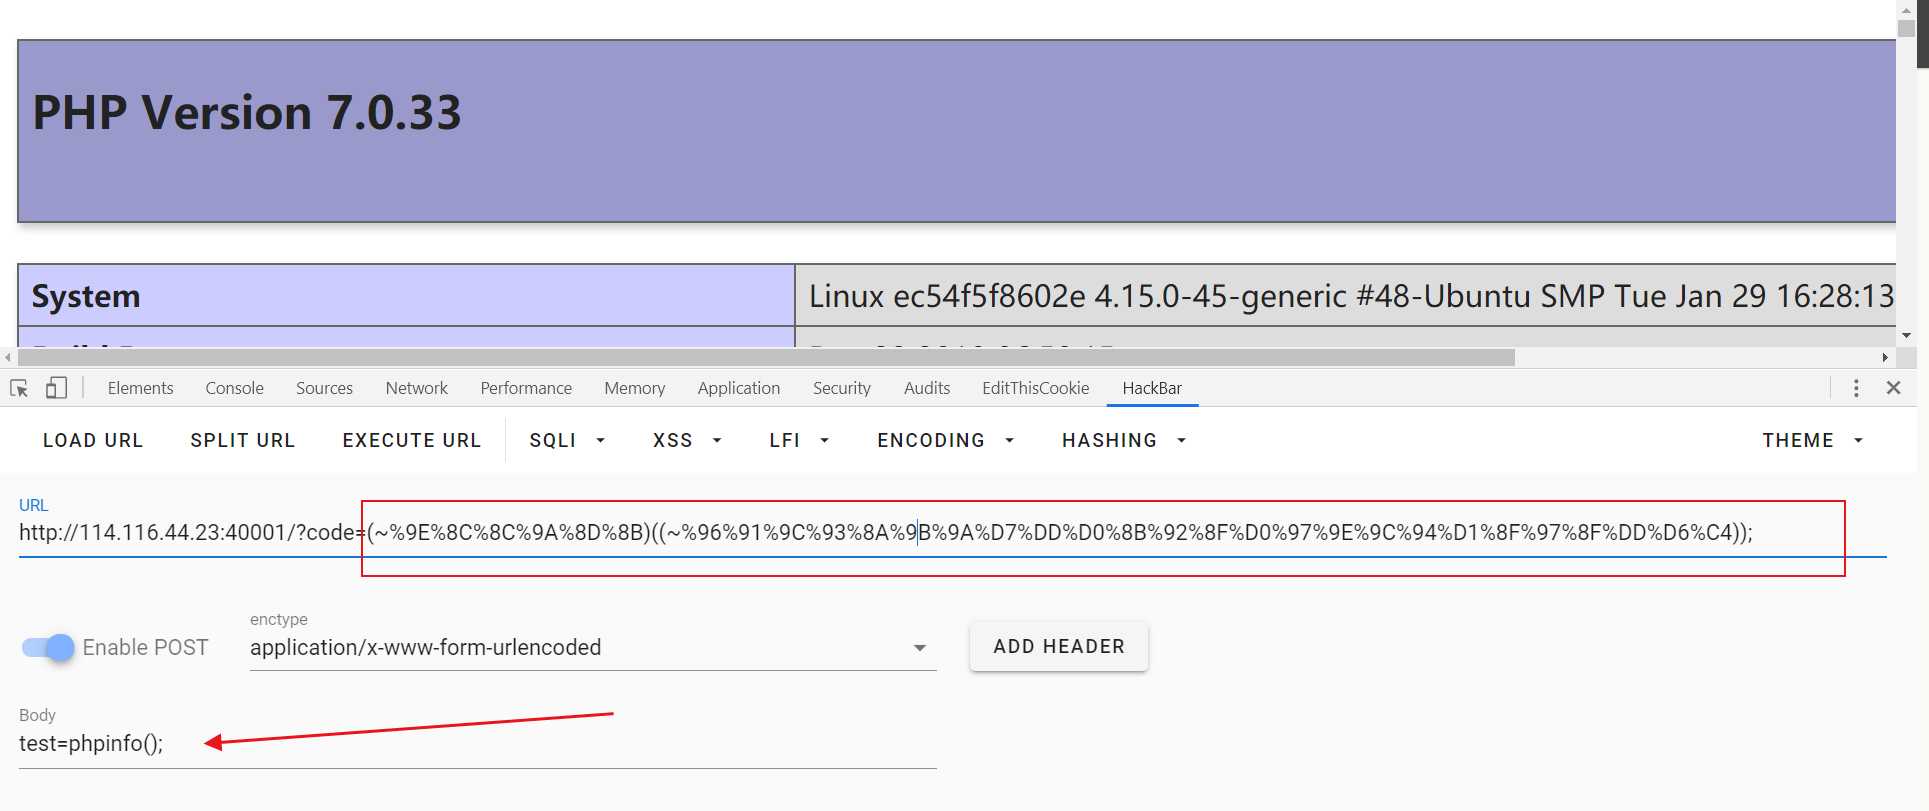The height and width of the screenshot is (811, 1929).
Task: Expand the ENCODING menu
Action: tap(945, 441)
